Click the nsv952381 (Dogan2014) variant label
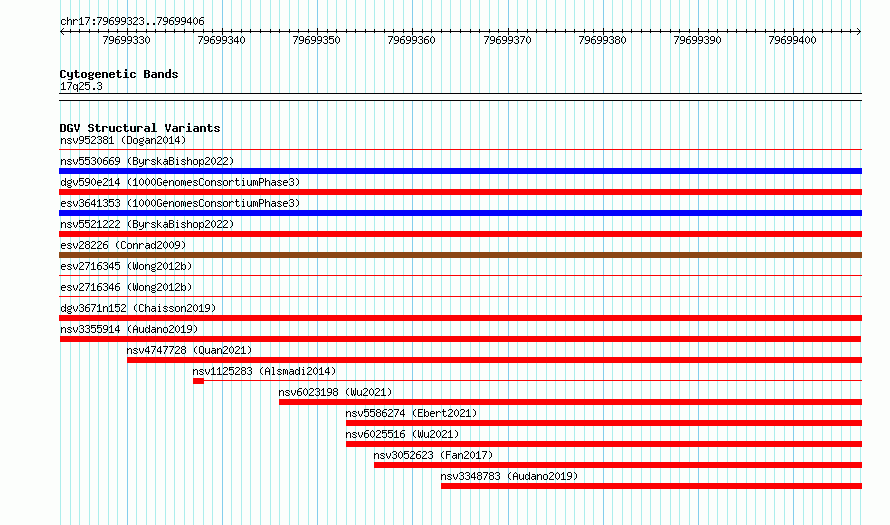This screenshot has height=525, width=890. (123, 140)
